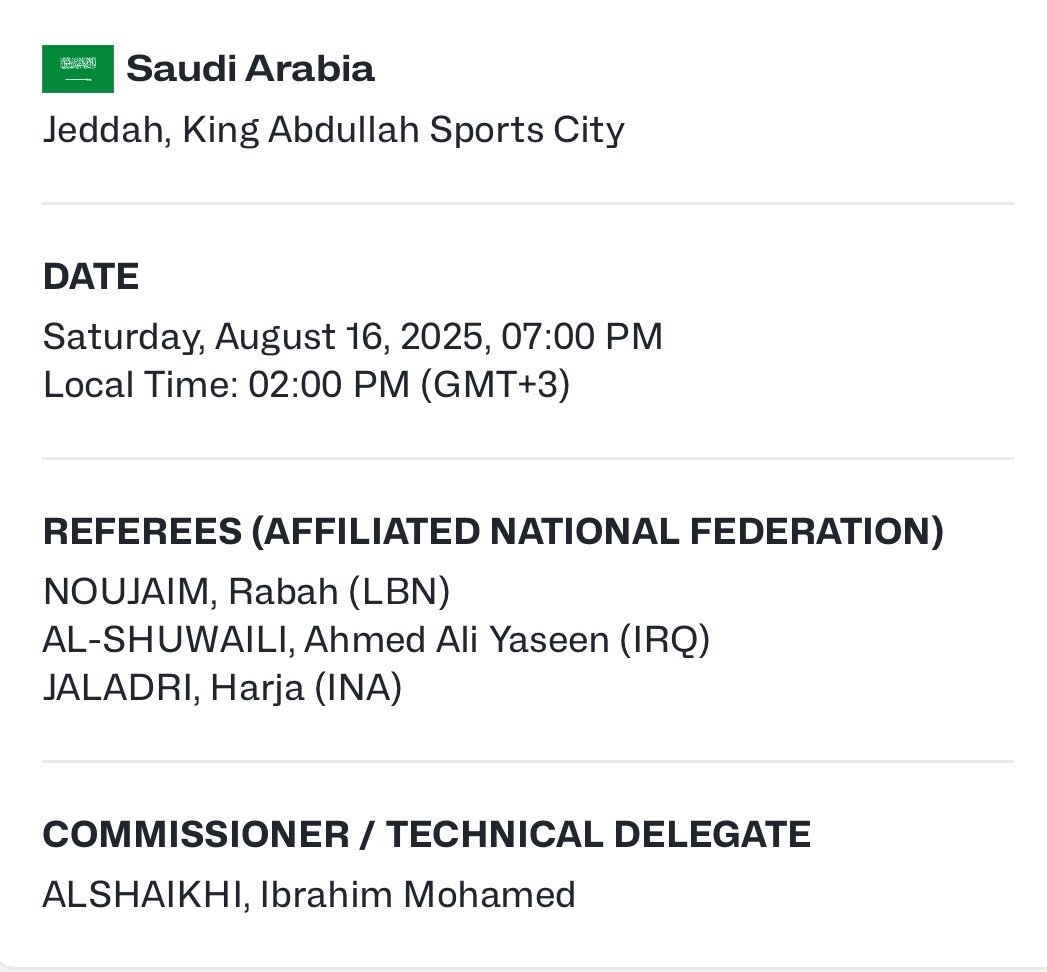The image size is (1047, 972).
Task: Click the divider below the venue section
Action: 528,203
